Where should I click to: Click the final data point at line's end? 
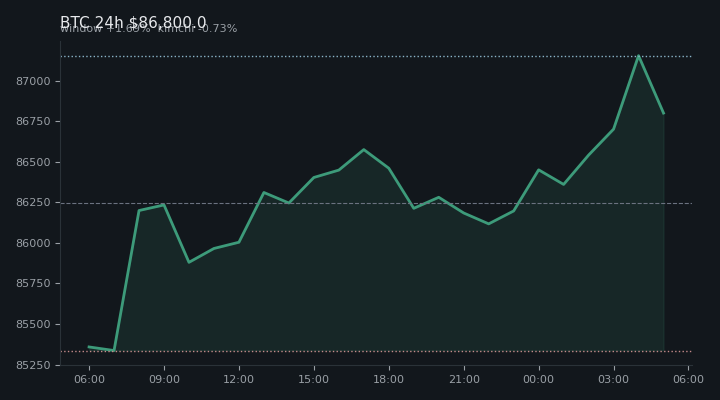664,113
